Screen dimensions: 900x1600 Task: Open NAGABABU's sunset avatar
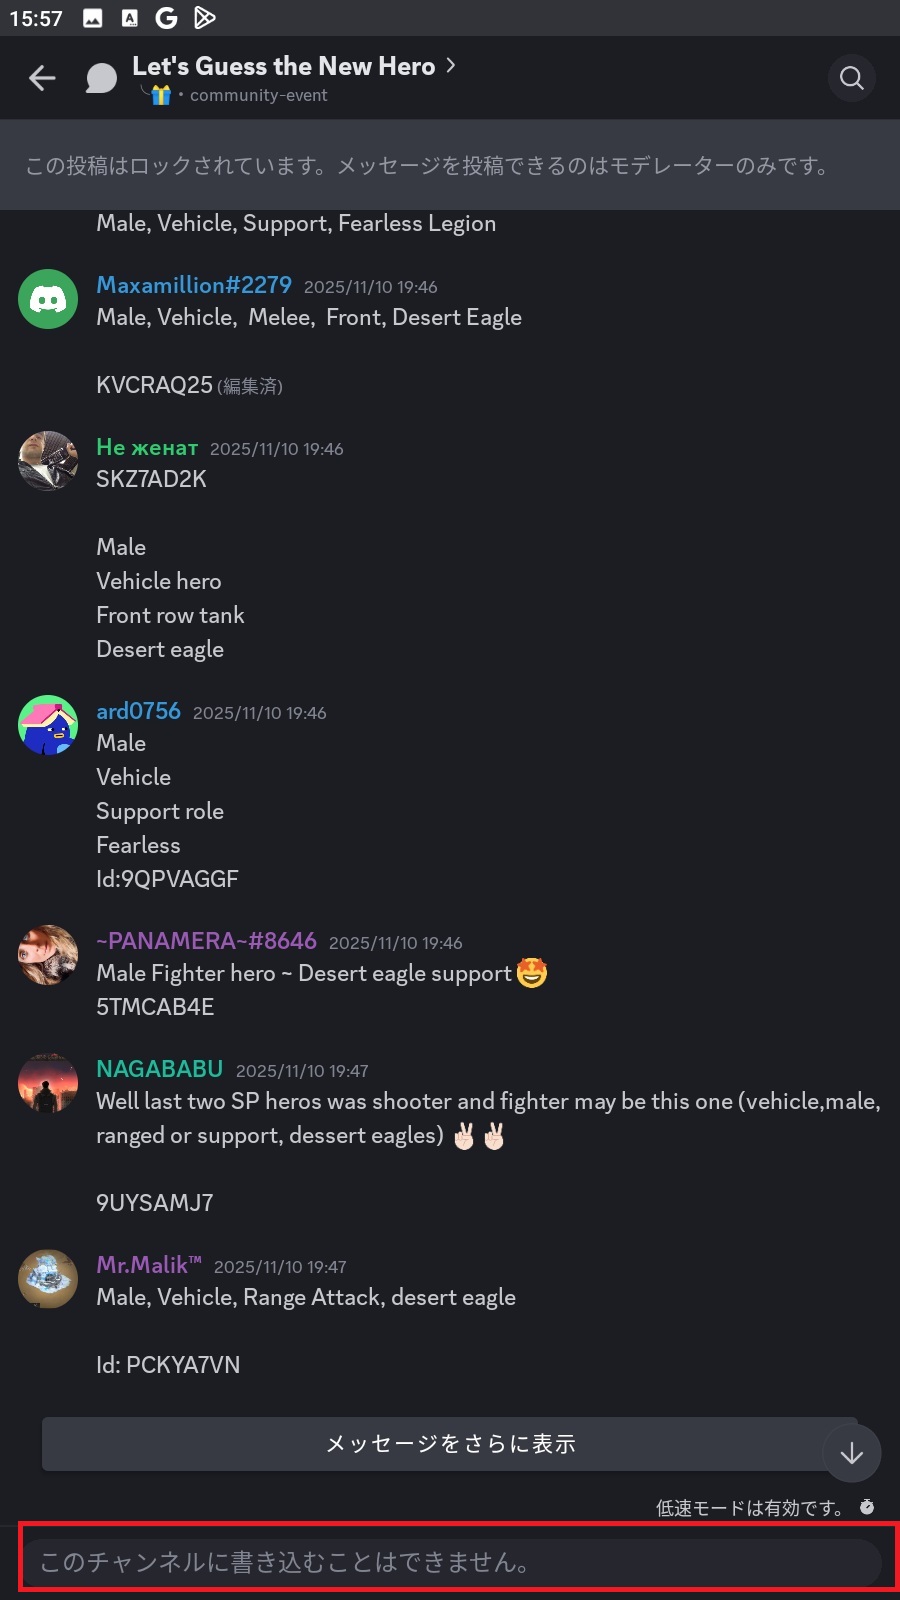tap(48, 1083)
